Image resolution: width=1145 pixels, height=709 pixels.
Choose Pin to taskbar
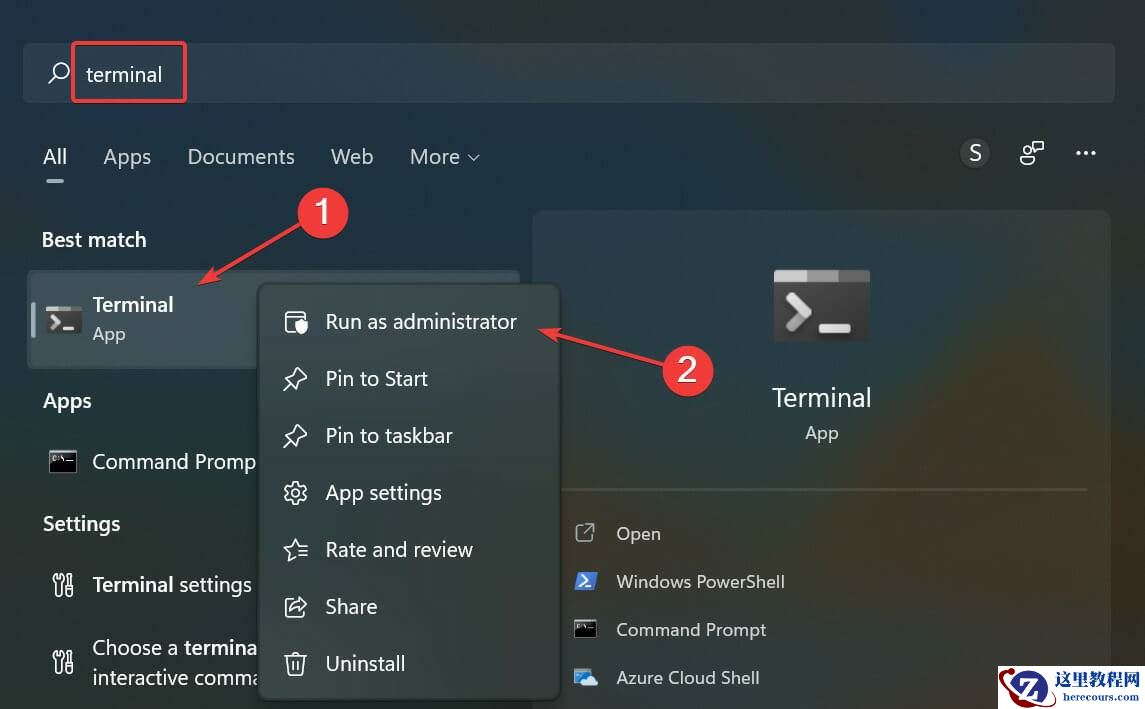(409, 436)
